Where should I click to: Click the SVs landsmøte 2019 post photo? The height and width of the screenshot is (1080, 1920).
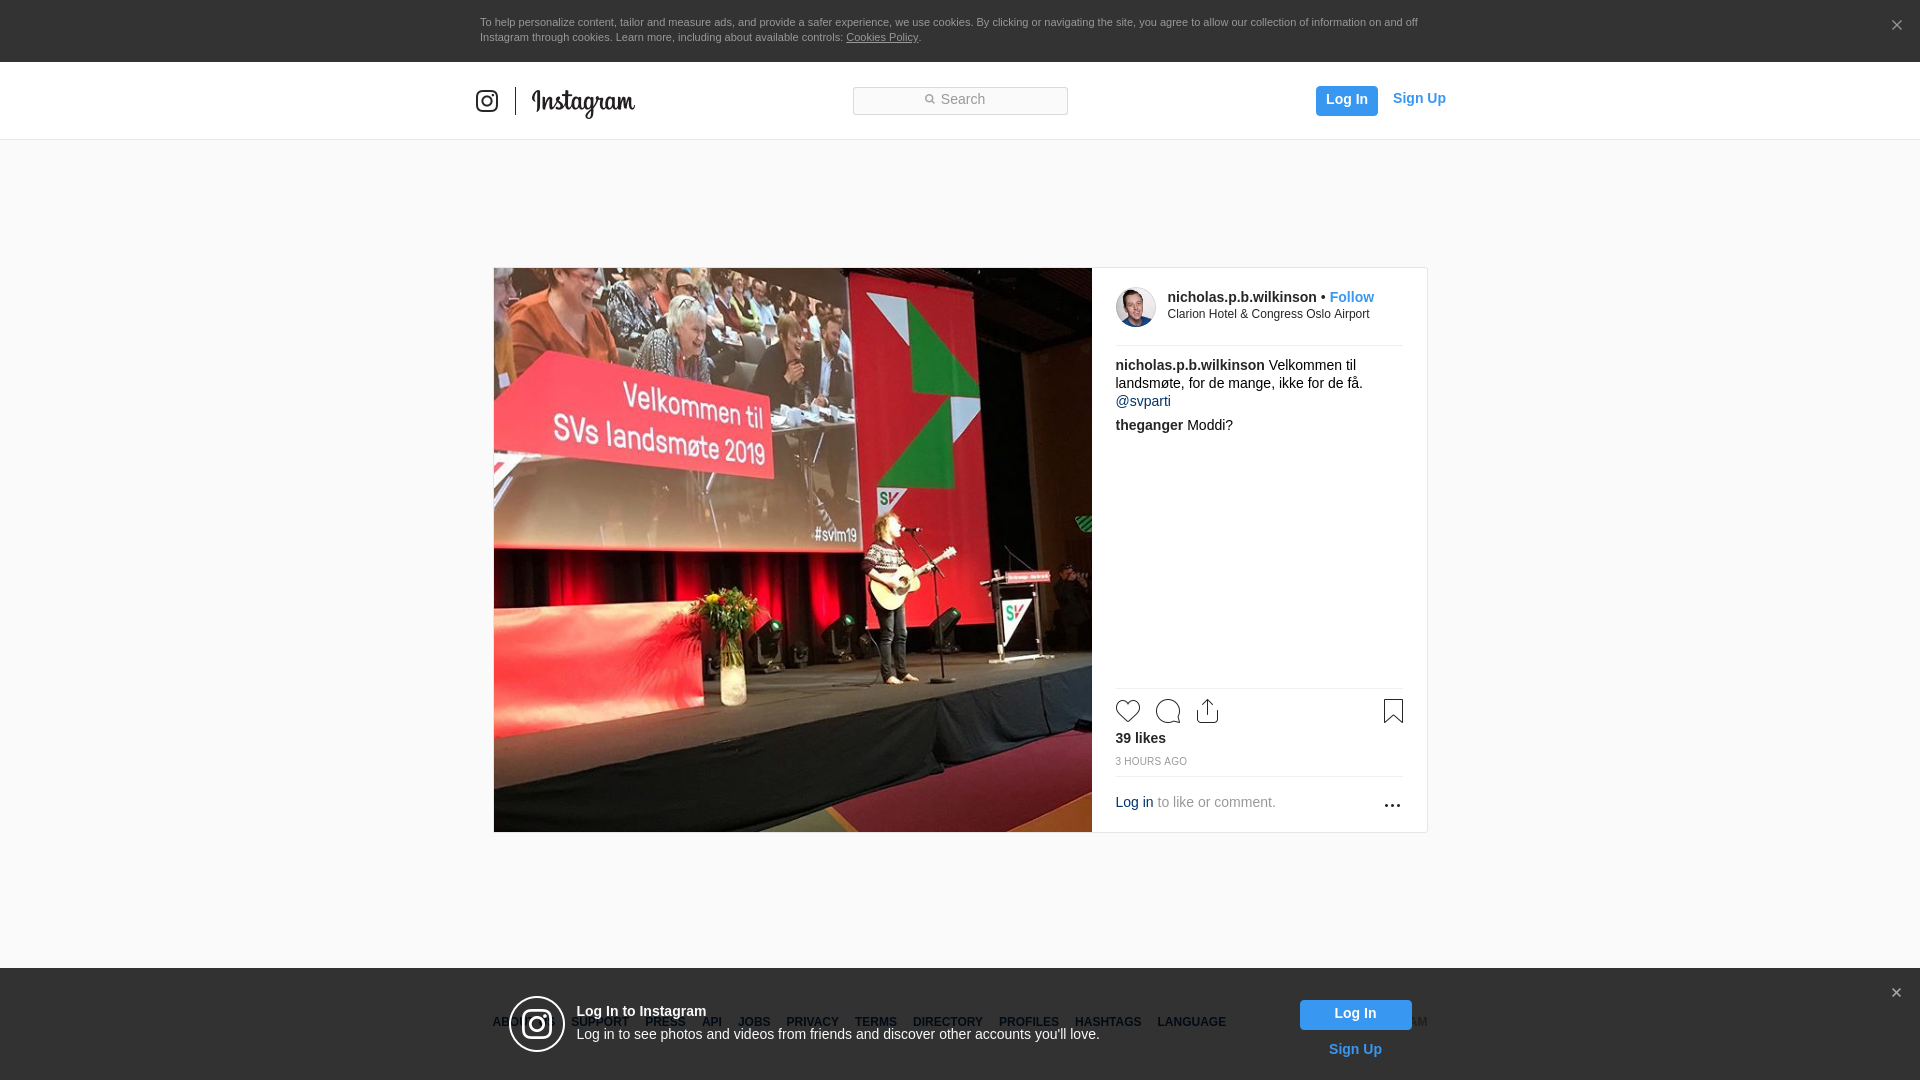(x=792, y=550)
